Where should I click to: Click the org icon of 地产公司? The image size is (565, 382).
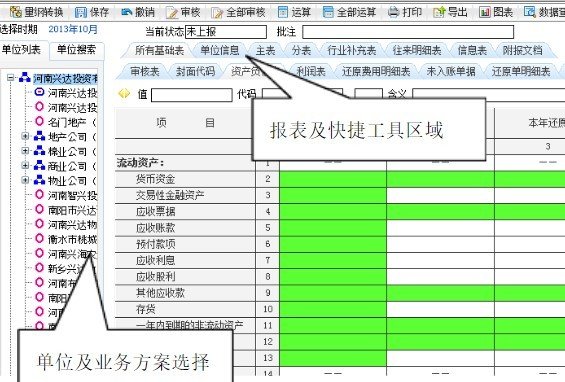(x=39, y=136)
